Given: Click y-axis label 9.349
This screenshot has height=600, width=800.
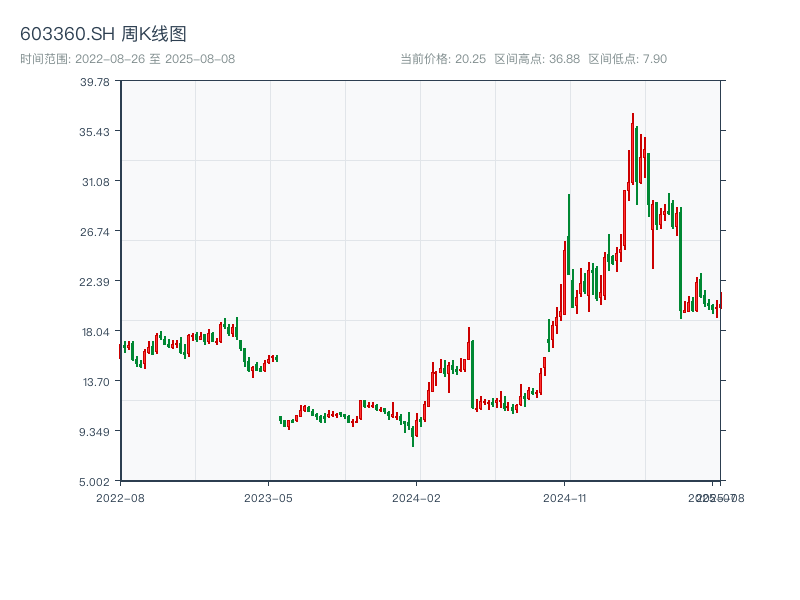Looking at the screenshot, I should [x=94, y=432].
